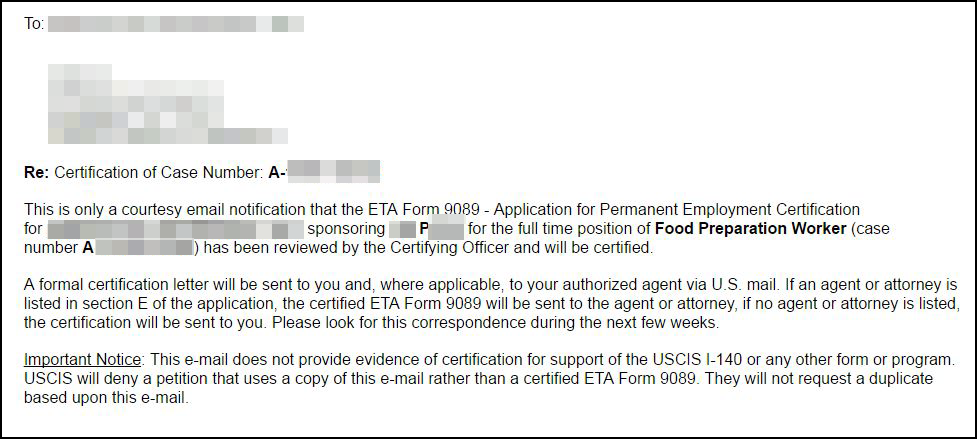Click the final line "based upon this e-mail."
Image resolution: width=977 pixels, height=439 pixels.
[106, 397]
